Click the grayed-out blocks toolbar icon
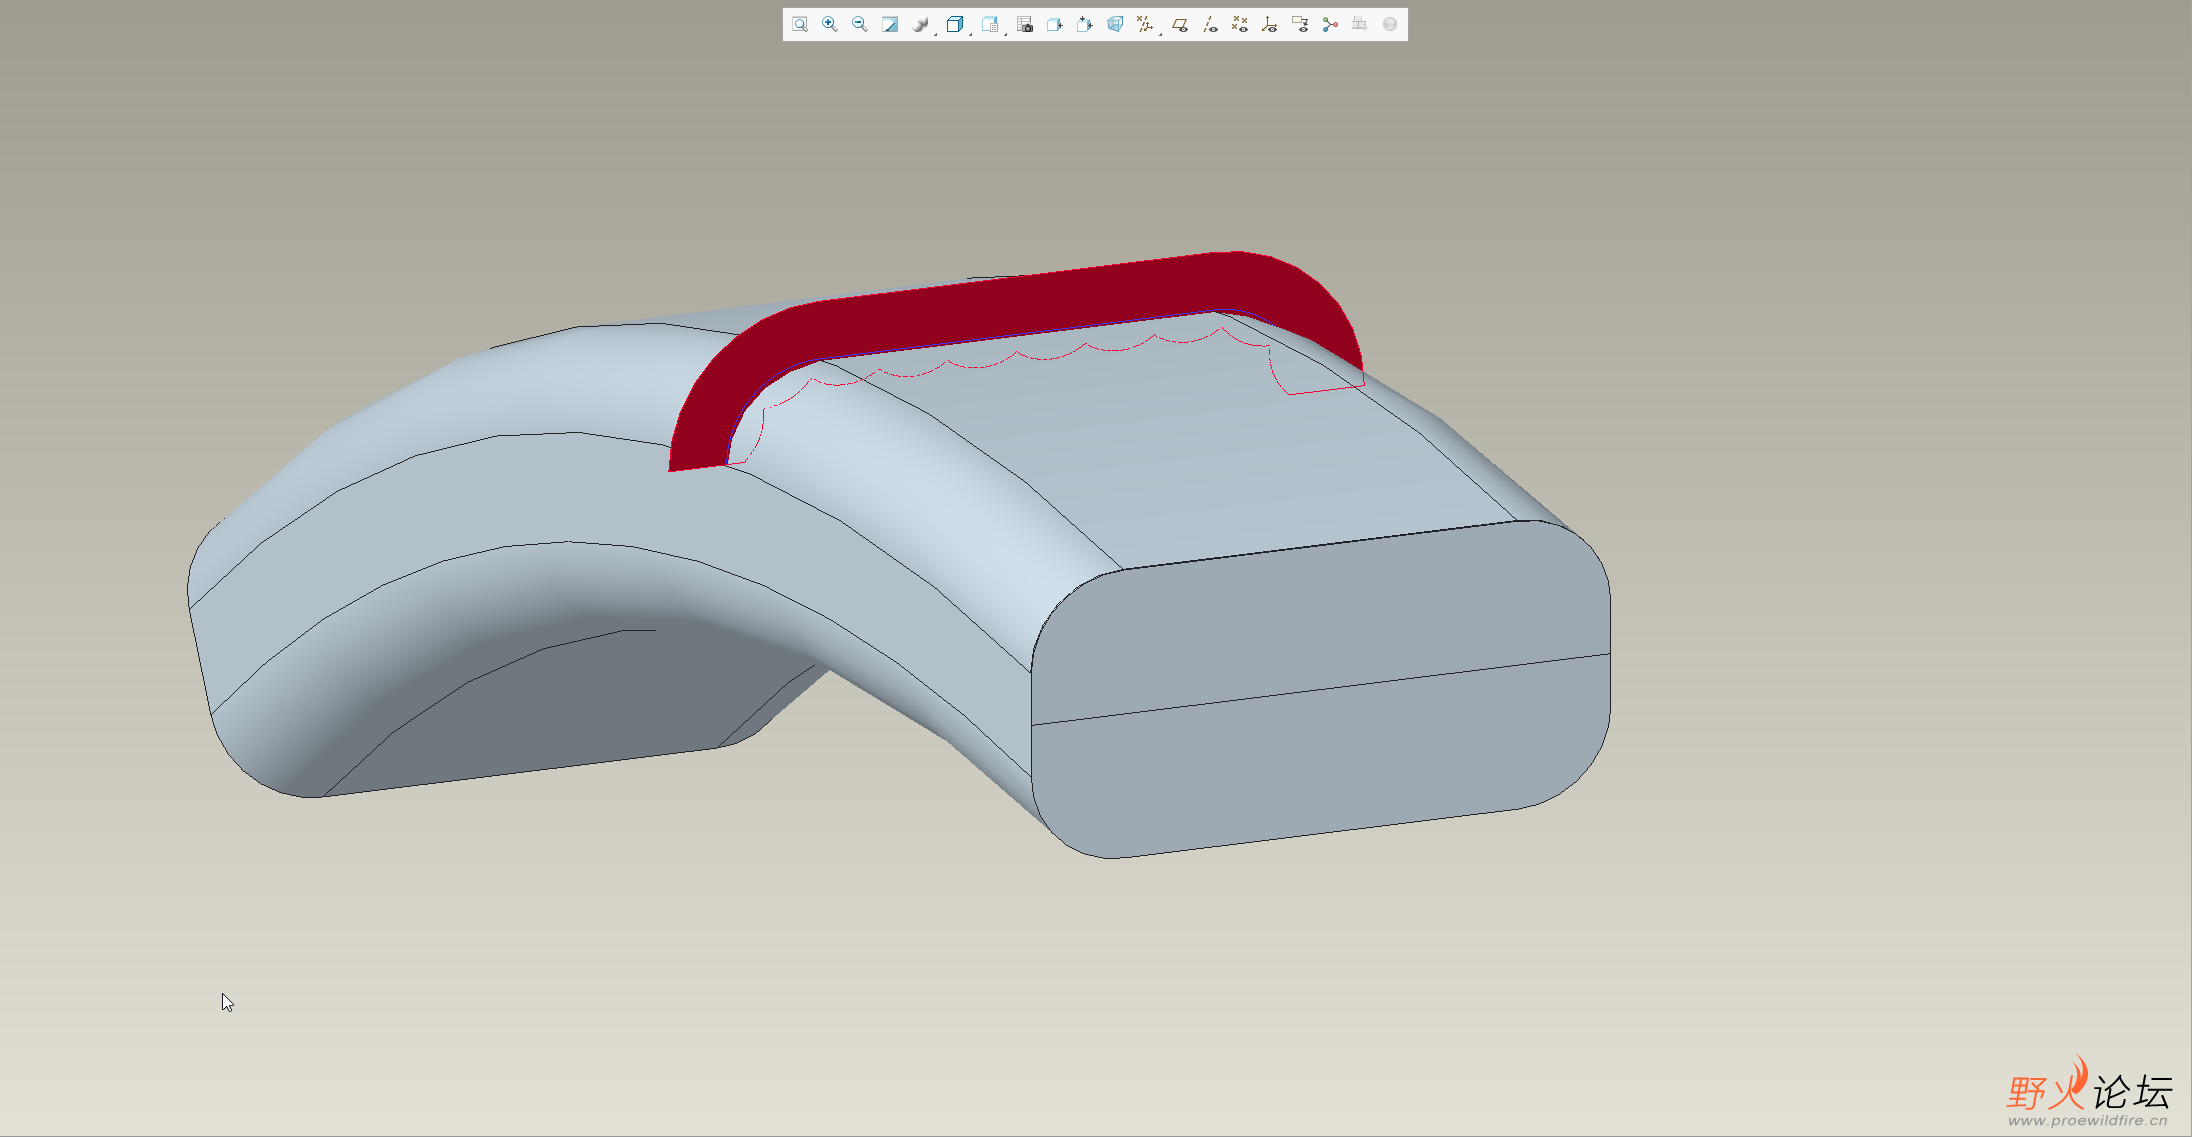 pyautogui.click(x=1360, y=25)
